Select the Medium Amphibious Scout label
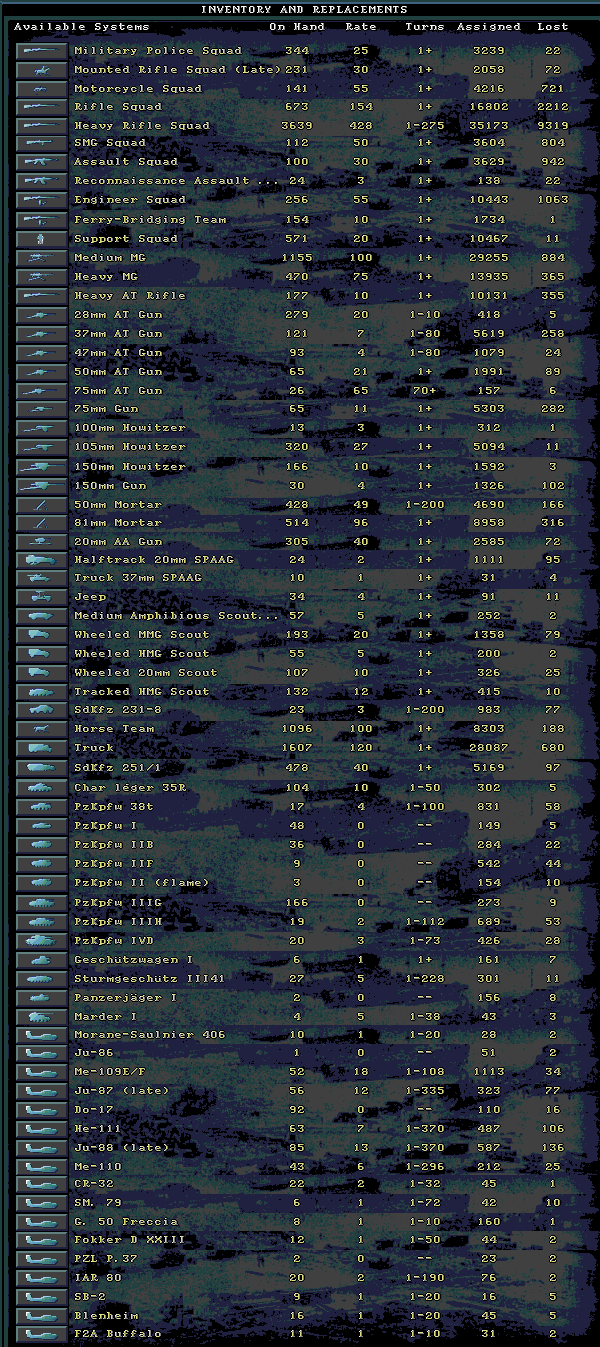 (176, 616)
